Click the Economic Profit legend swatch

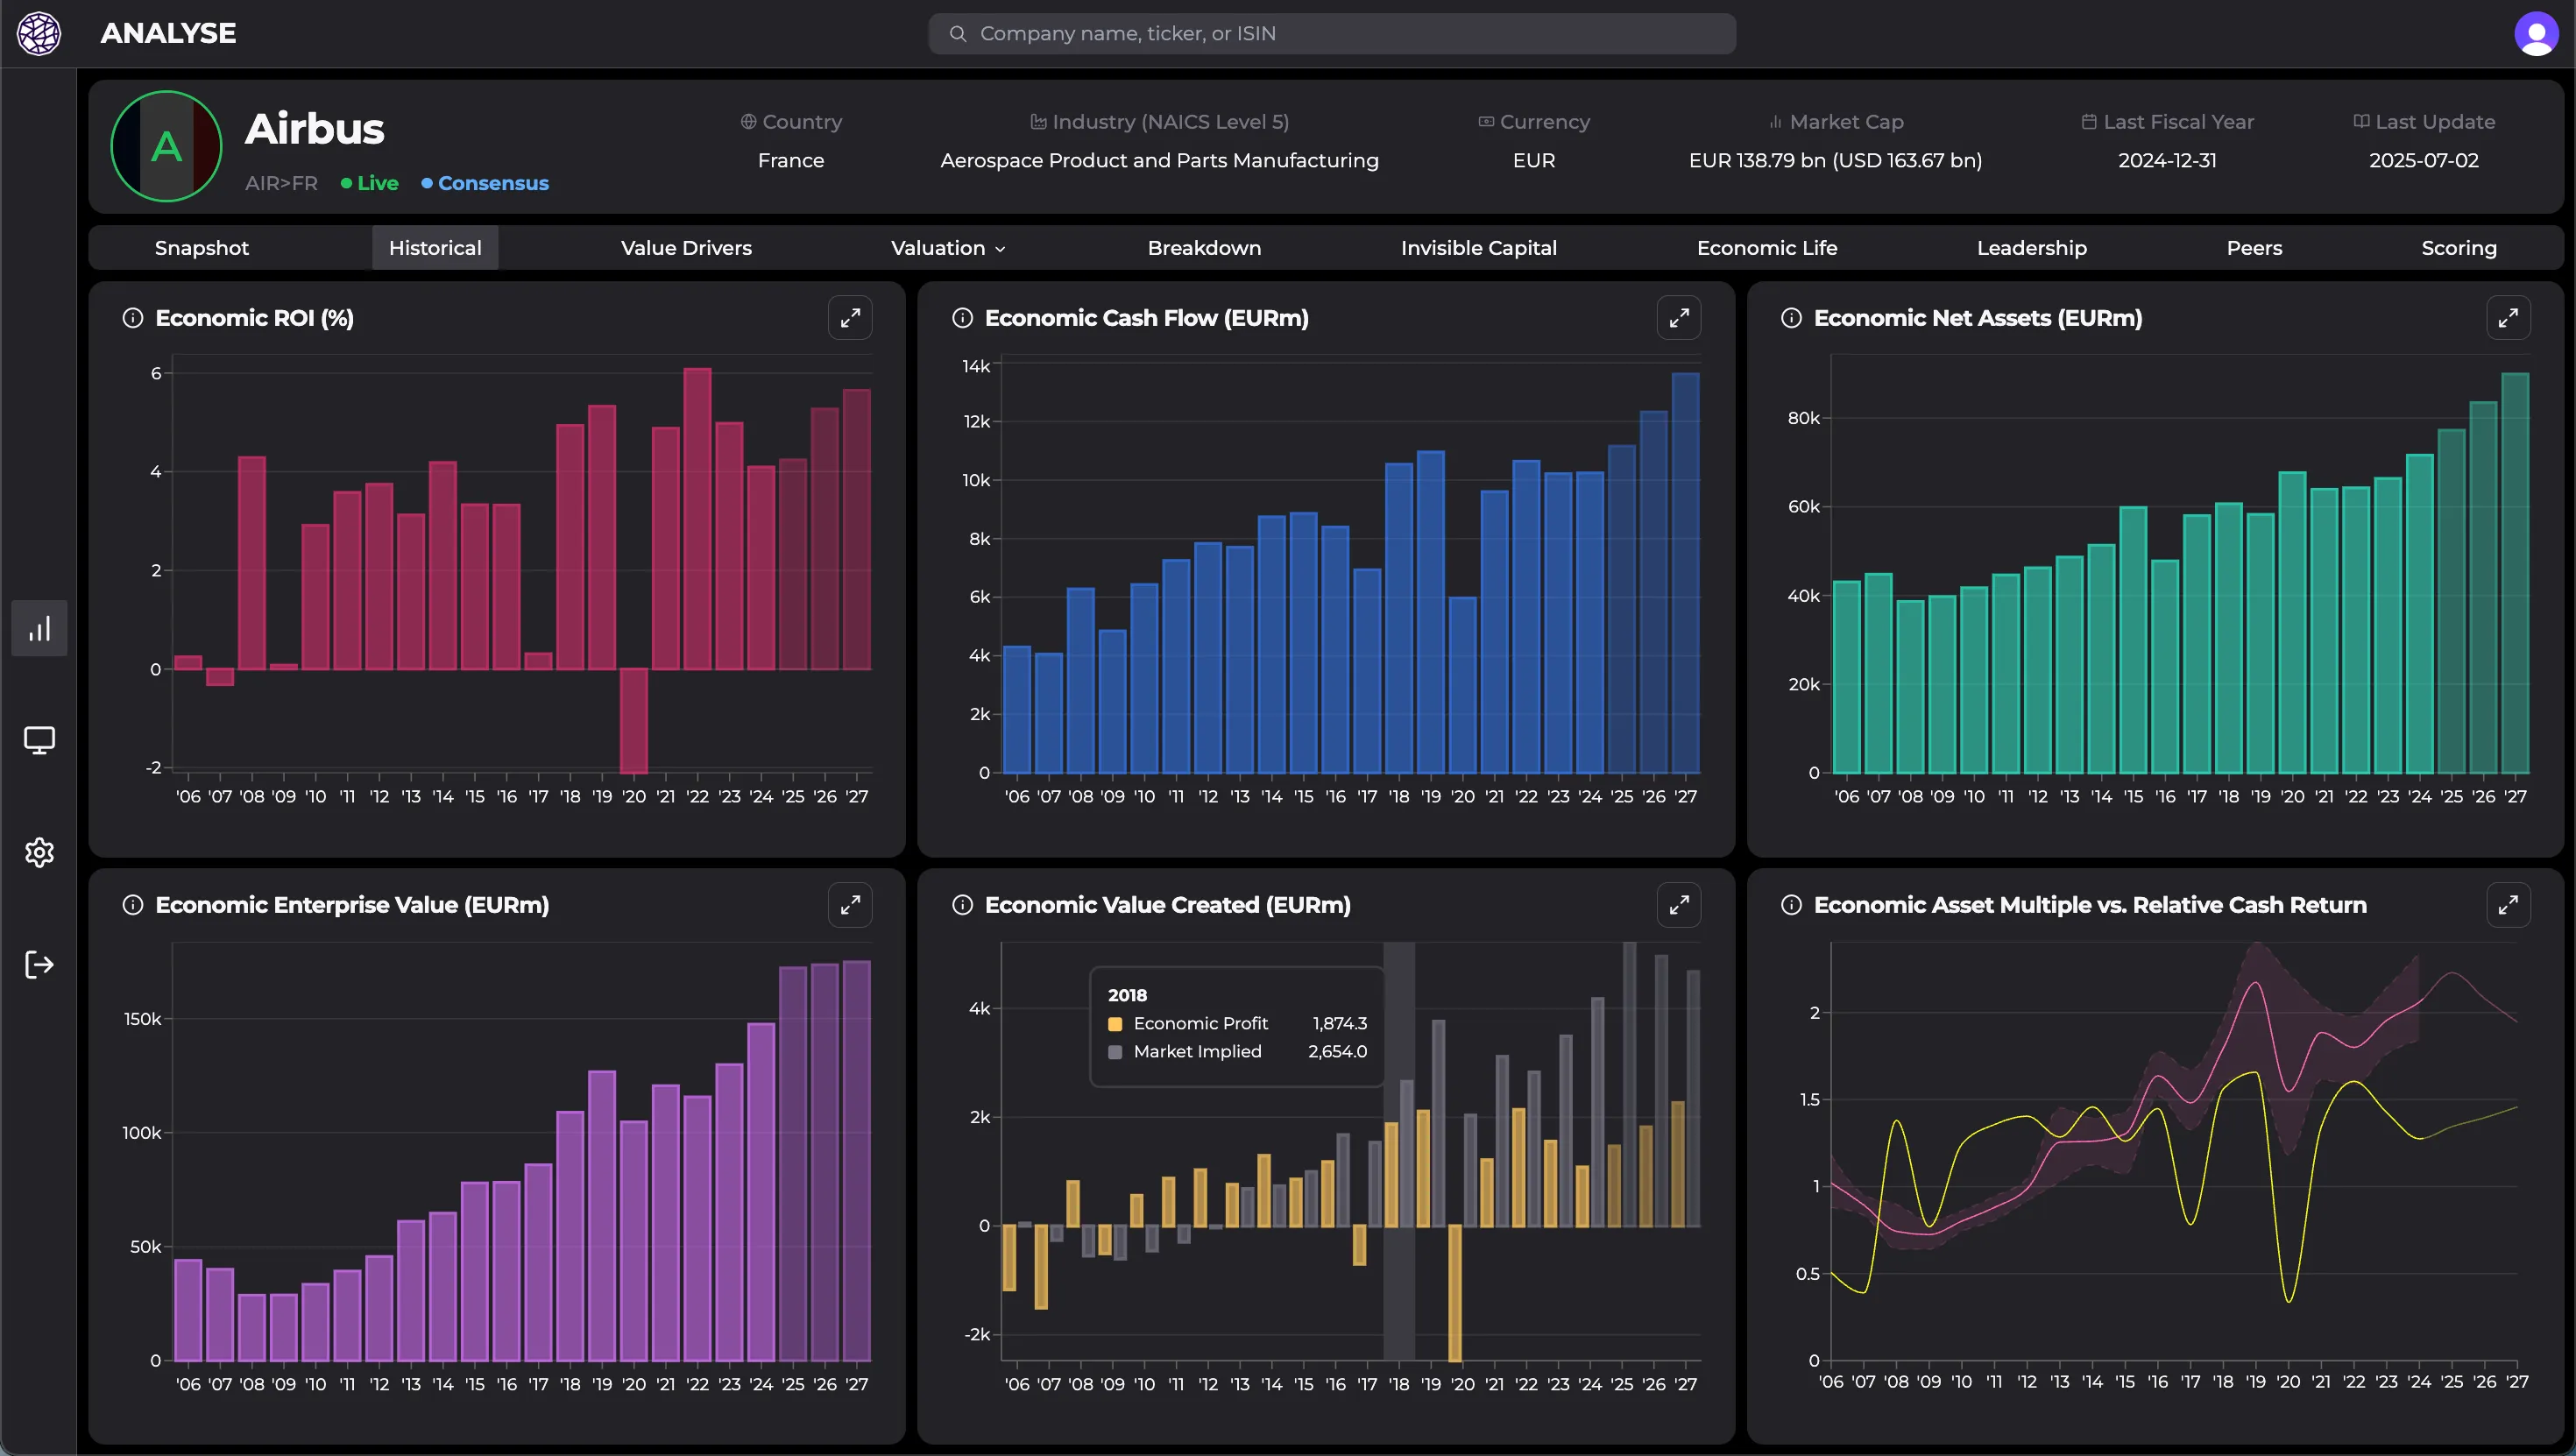point(1115,1024)
